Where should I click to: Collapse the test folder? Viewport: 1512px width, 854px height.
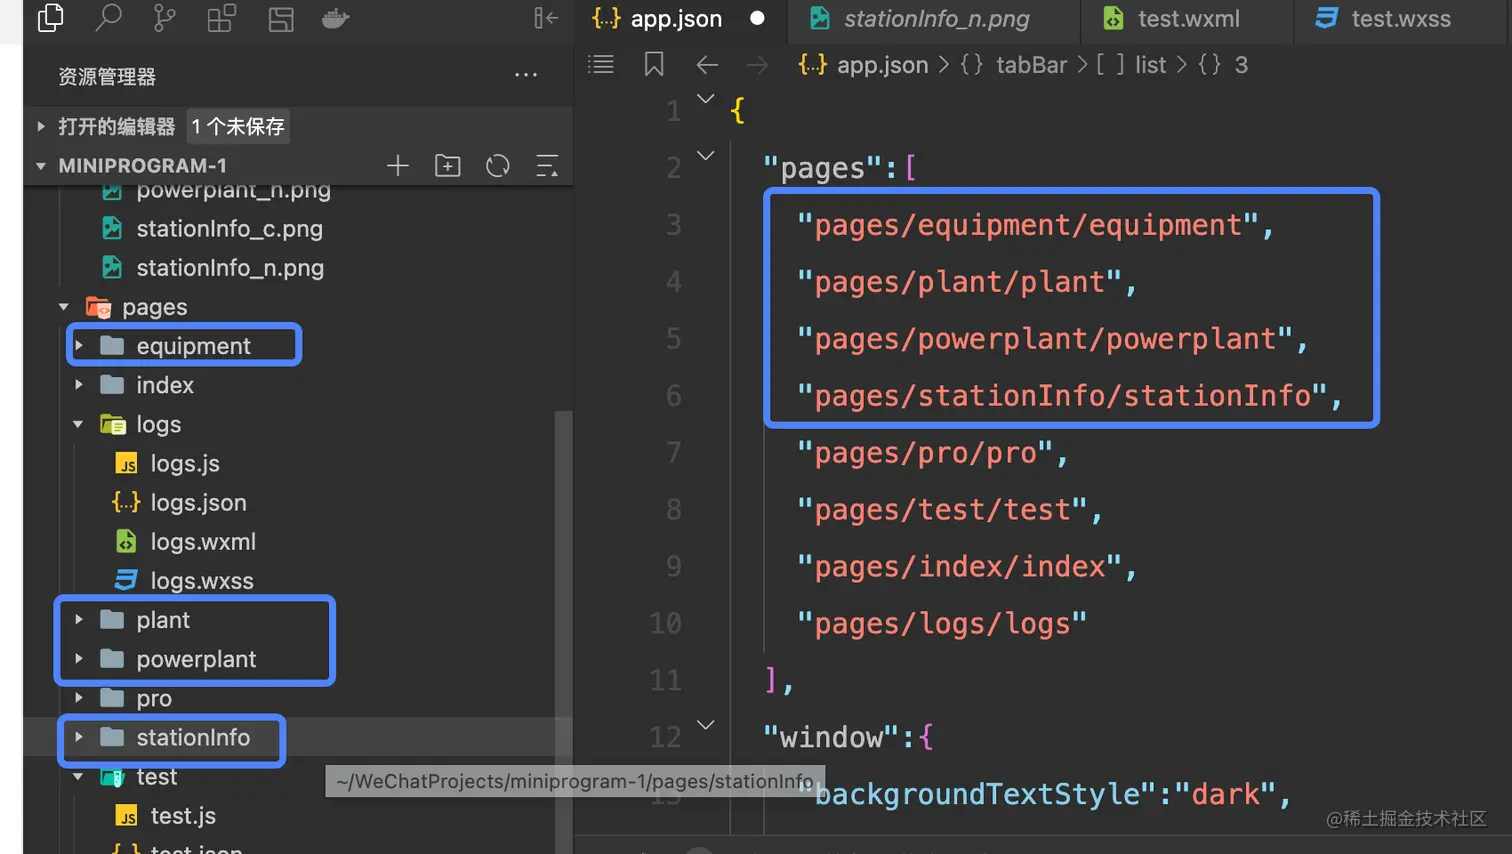(x=79, y=776)
